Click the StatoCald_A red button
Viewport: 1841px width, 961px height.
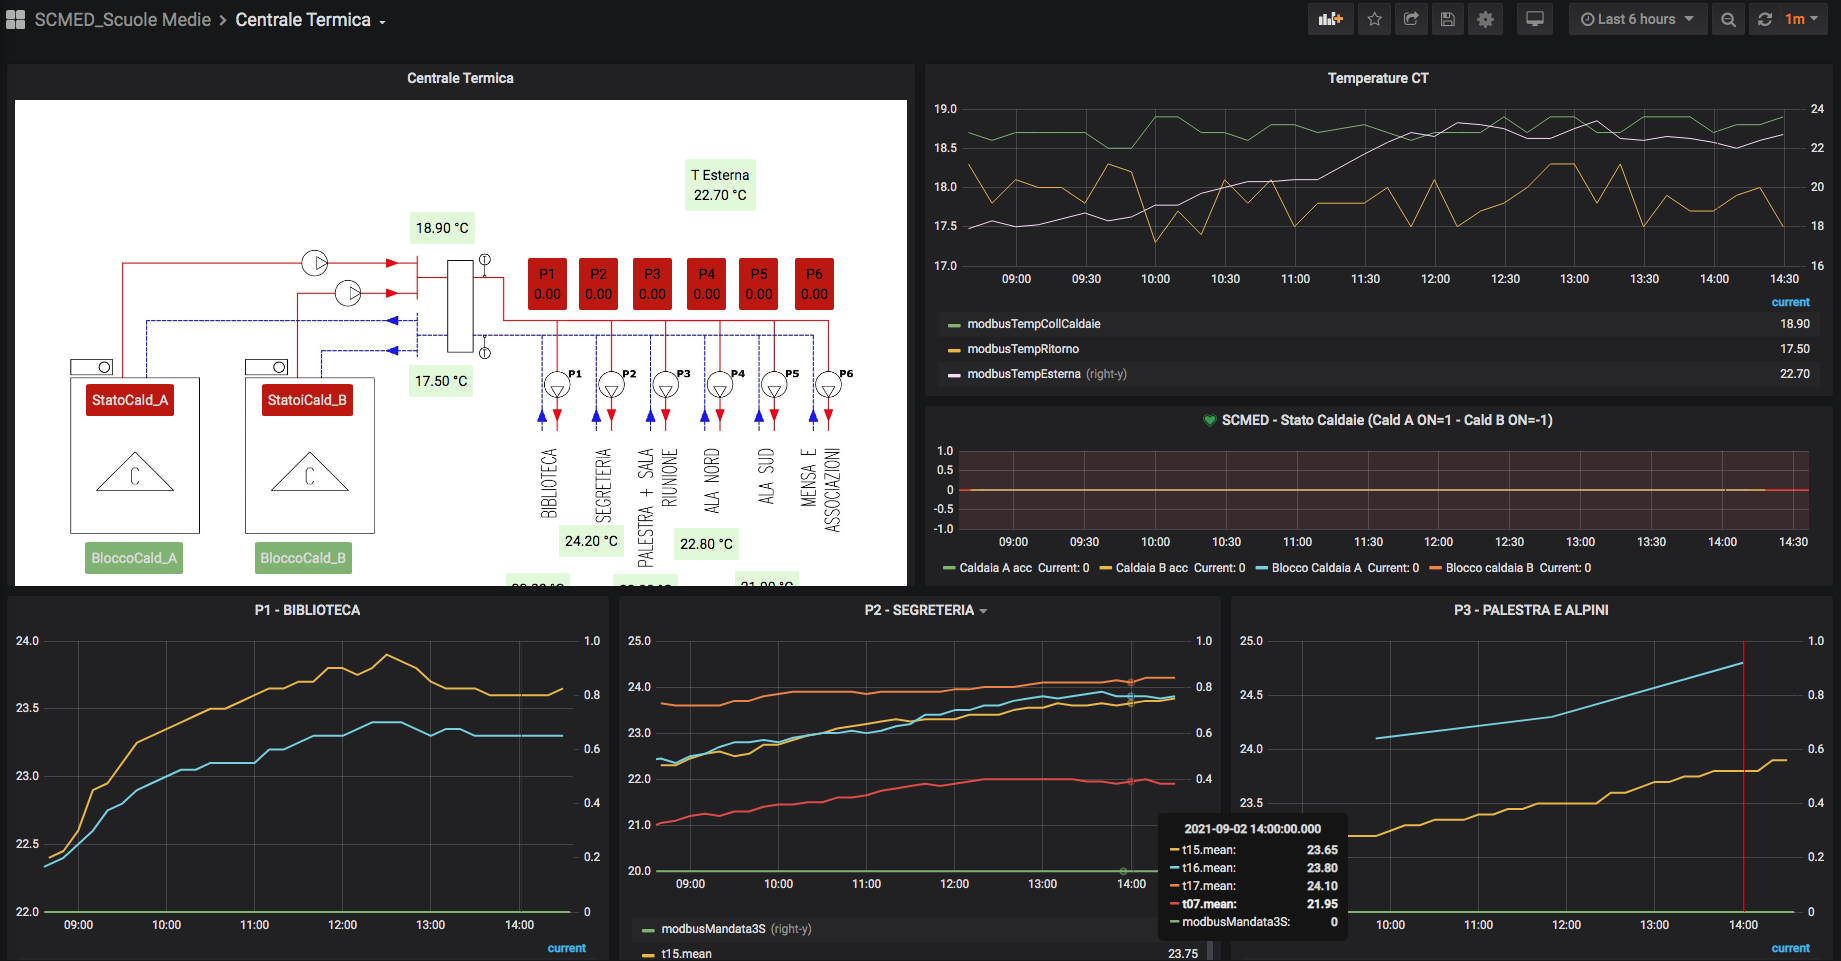[130, 400]
